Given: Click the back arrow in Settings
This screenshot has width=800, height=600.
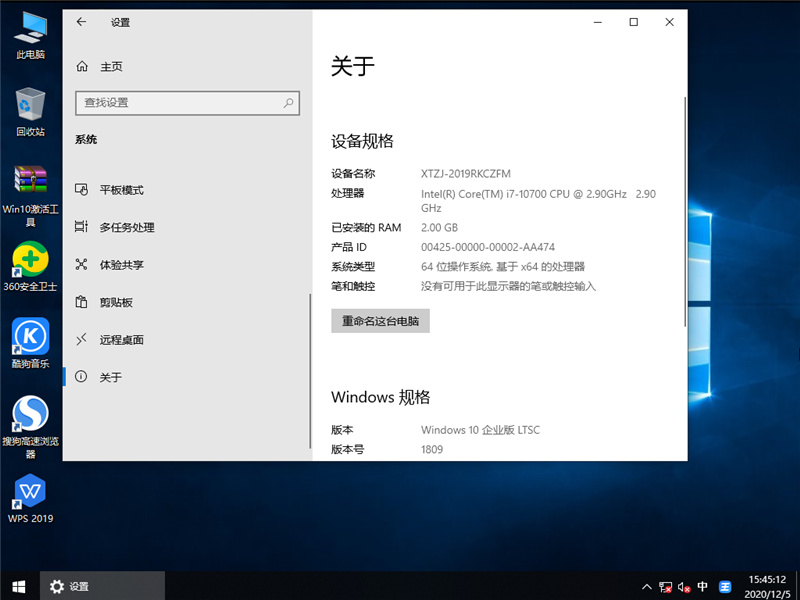Looking at the screenshot, I should pos(81,22).
